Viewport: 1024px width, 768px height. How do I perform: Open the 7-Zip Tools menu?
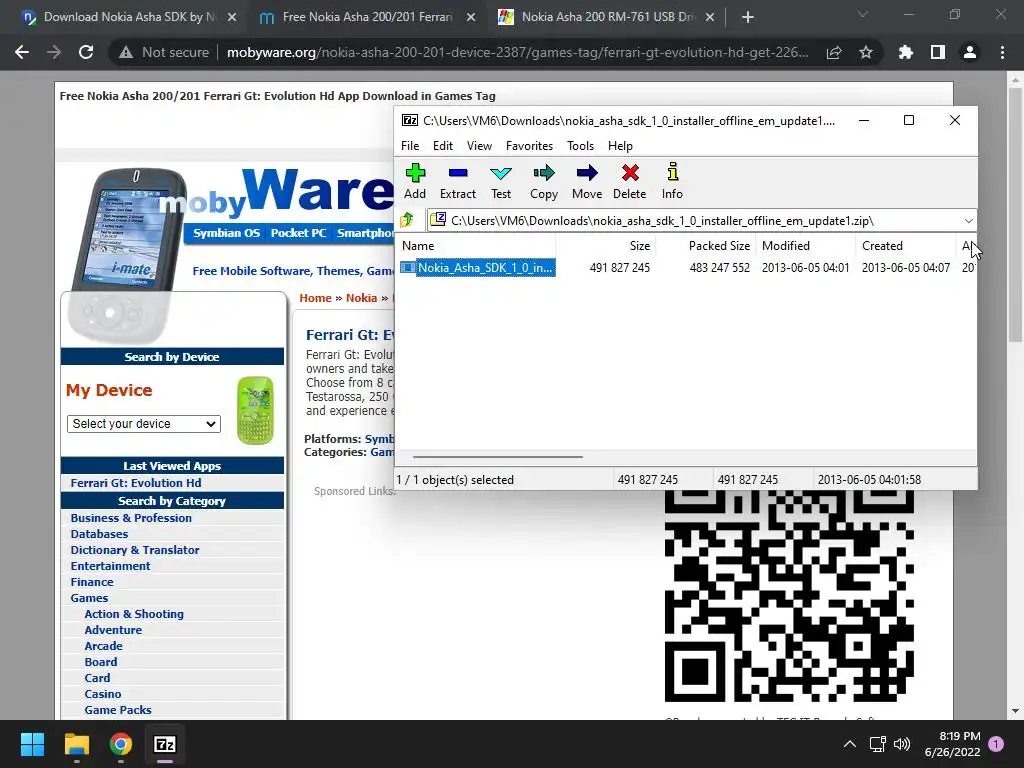tap(580, 146)
